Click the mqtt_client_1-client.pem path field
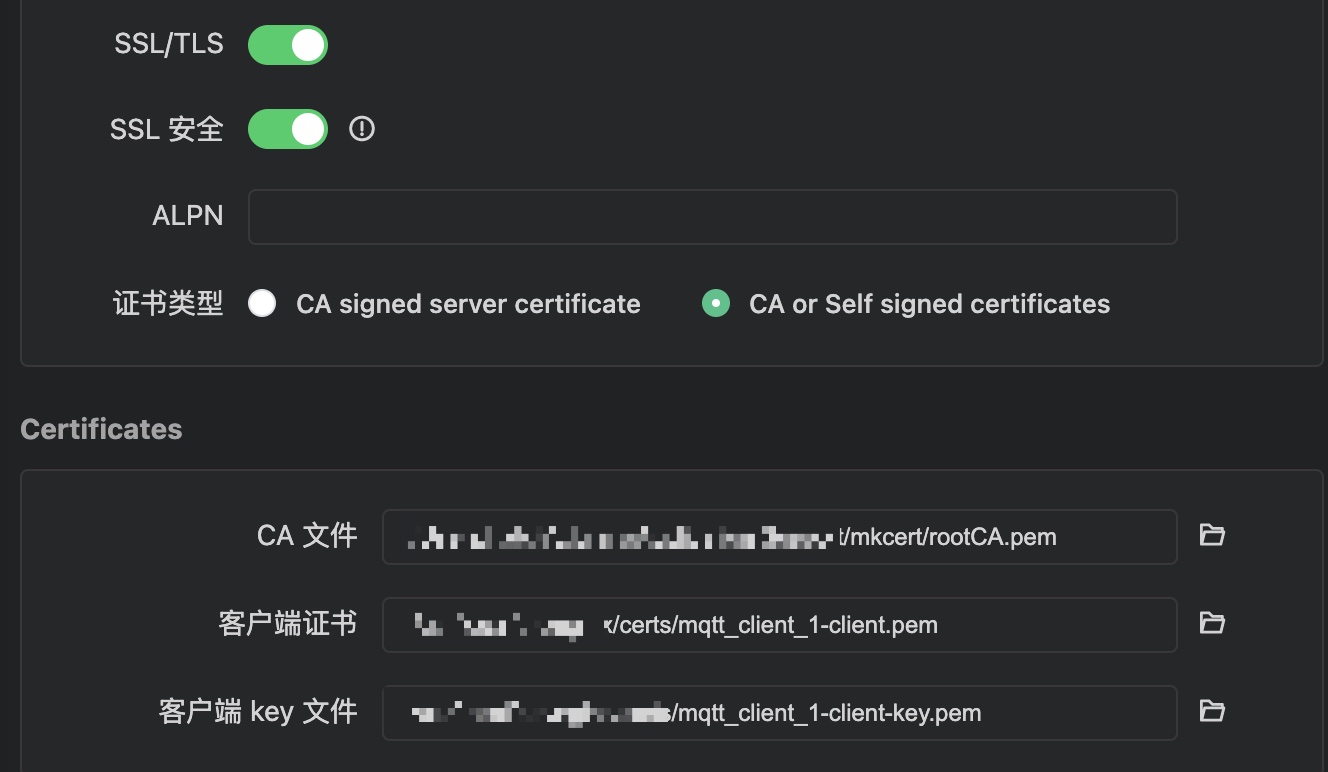The image size is (1328, 772). click(779, 625)
